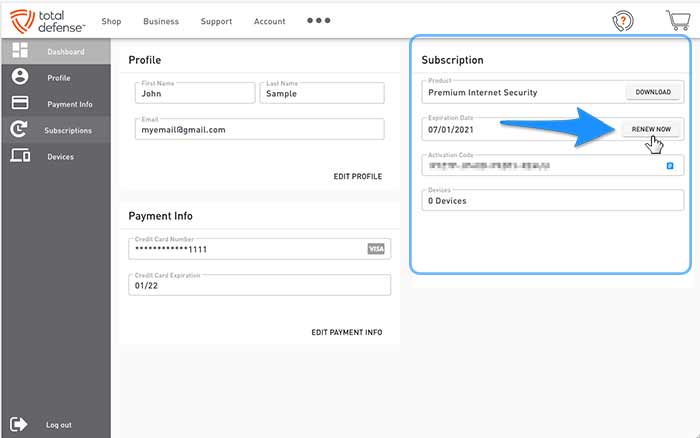This screenshot has height=438, width=700.
Task: Go to Dashboard in sidebar
Action: tap(66, 52)
